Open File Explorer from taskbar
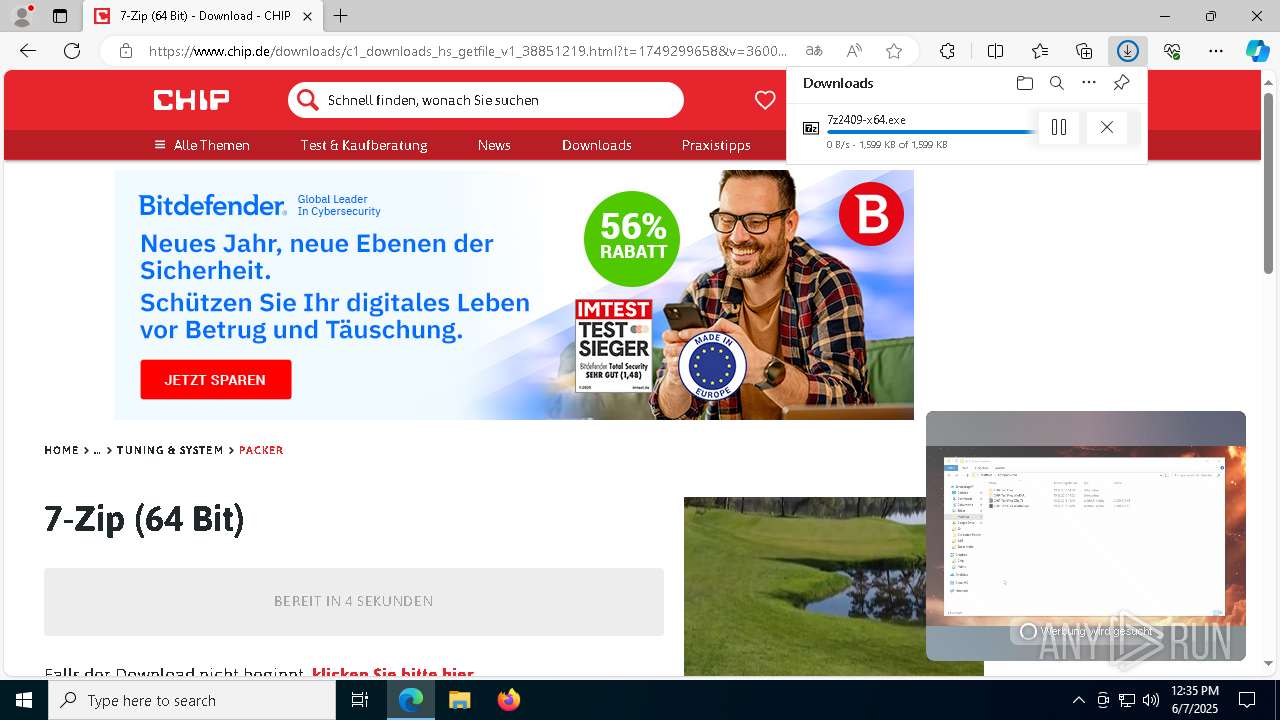This screenshot has height=720, width=1280. [460, 700]
